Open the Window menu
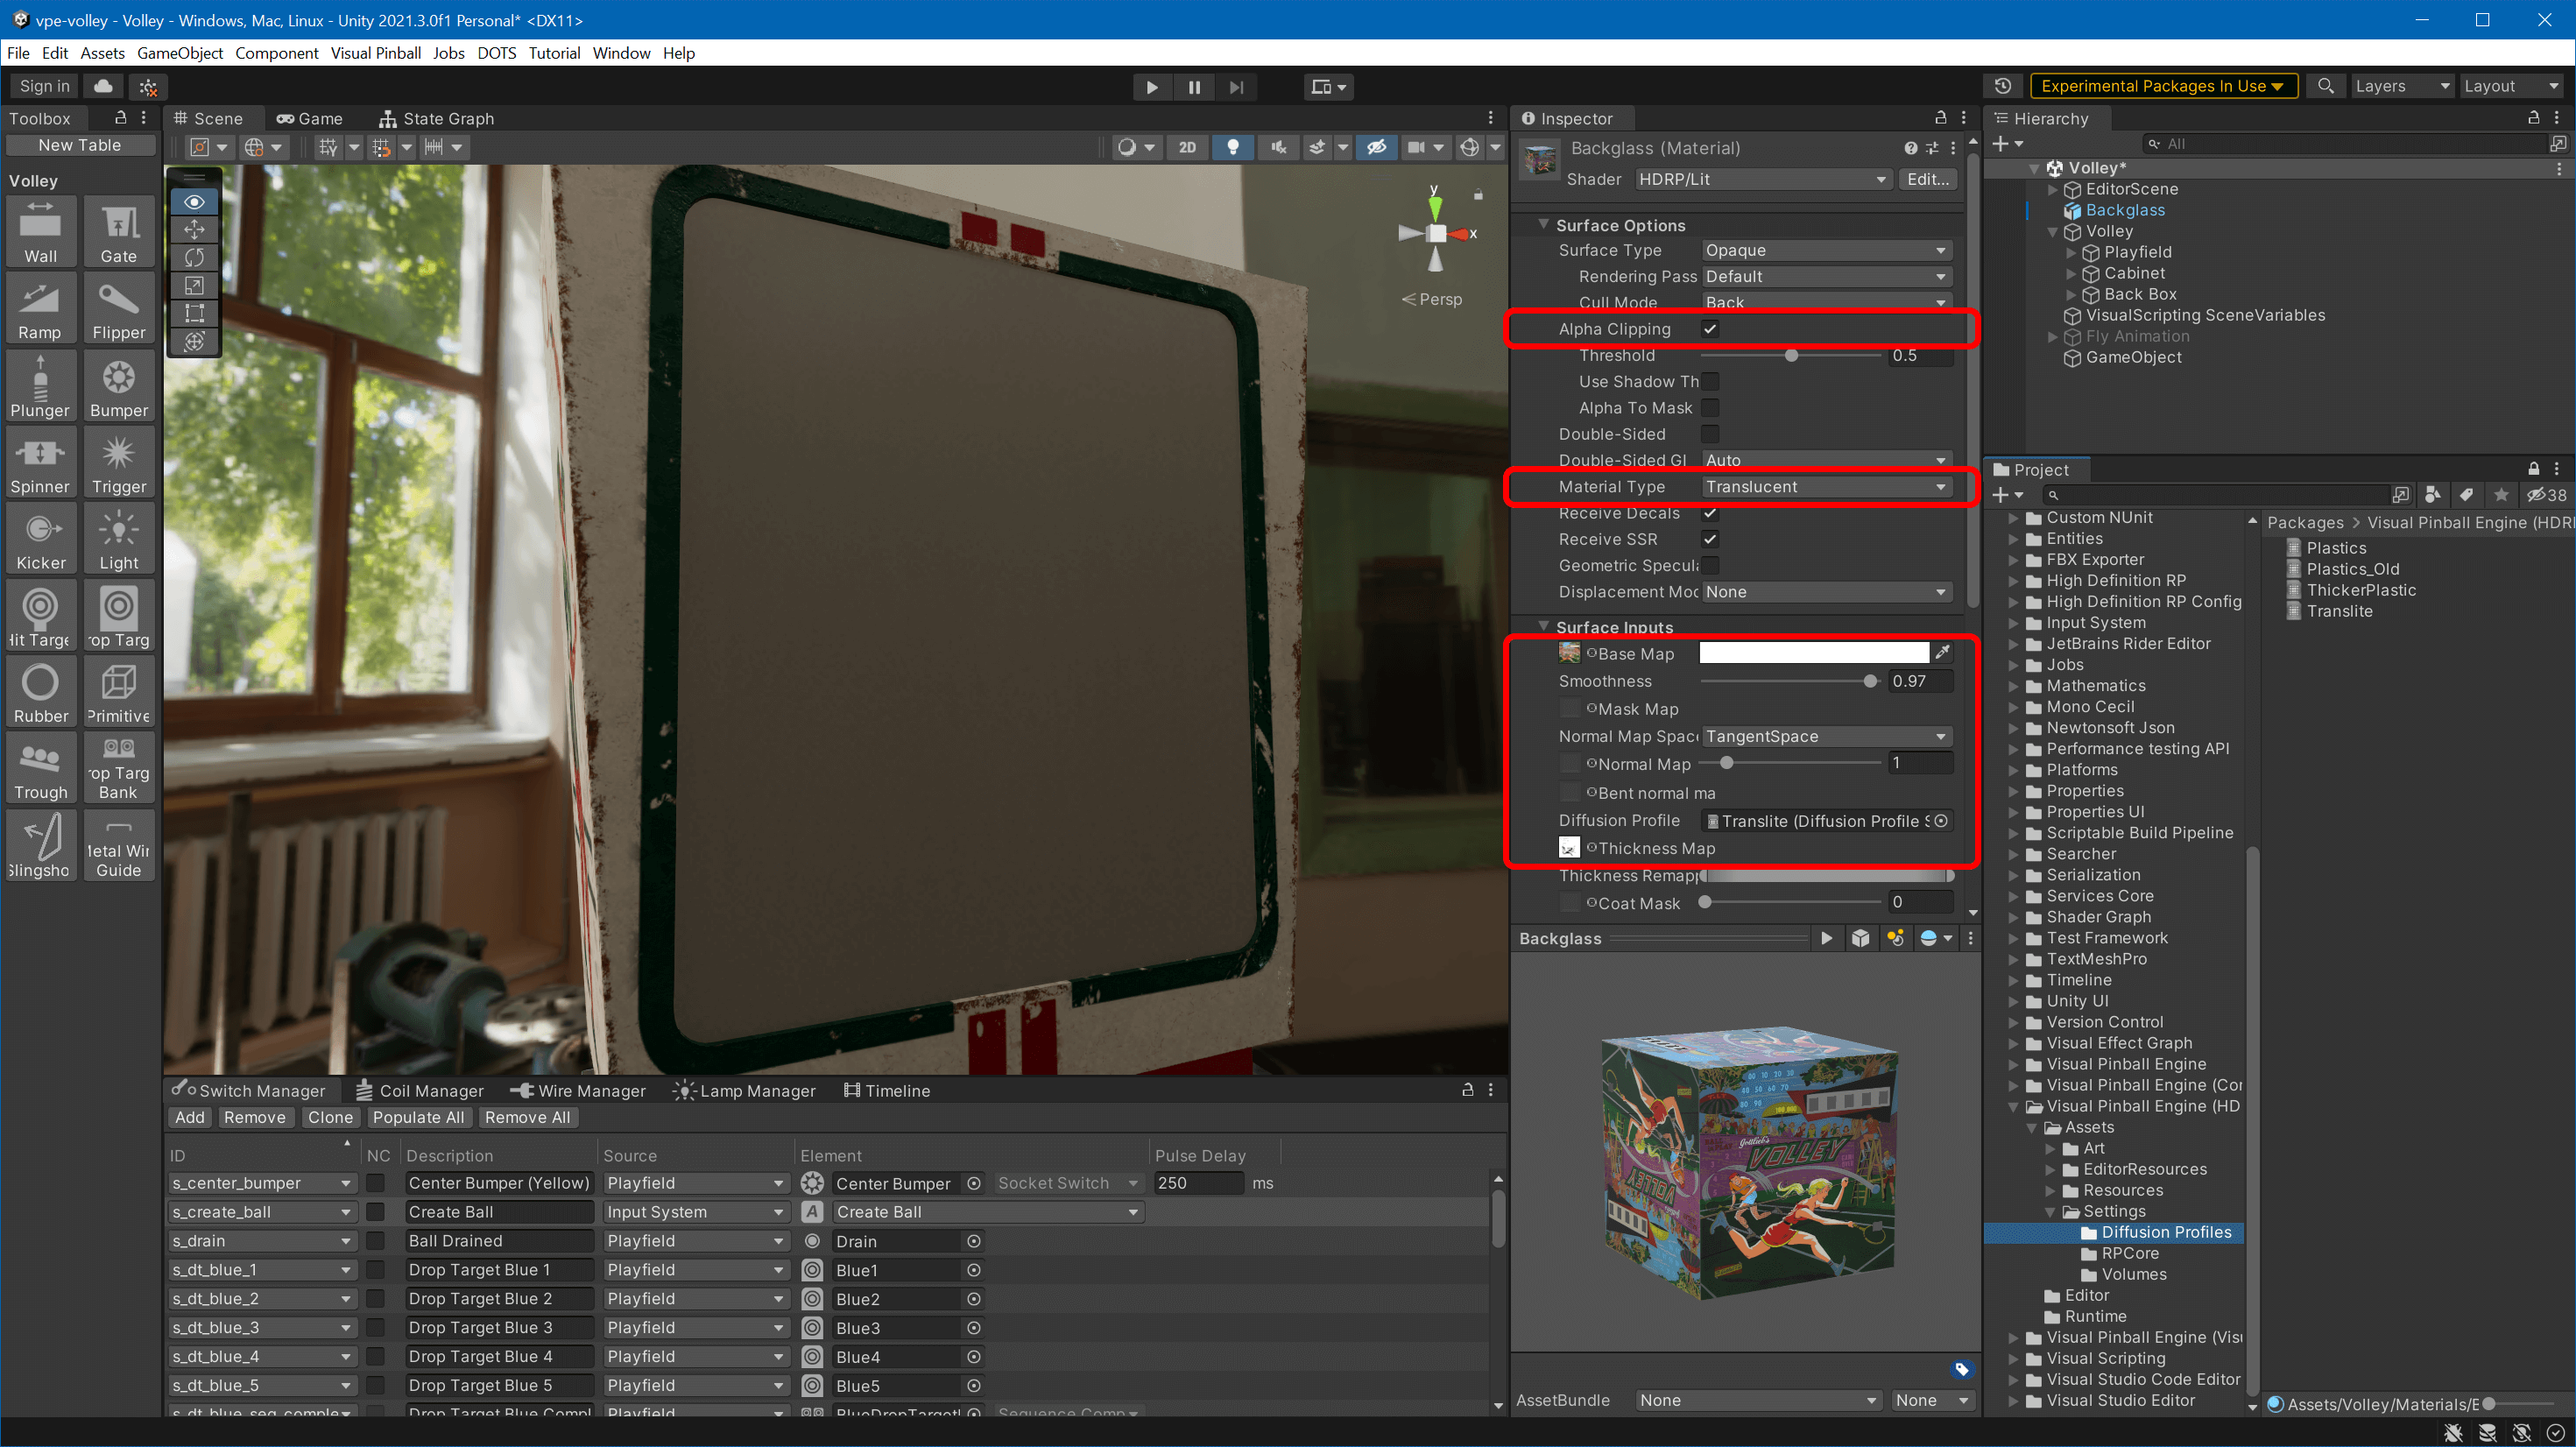The width and height of the screenshot is (2576, 1447). coord(621,53)
